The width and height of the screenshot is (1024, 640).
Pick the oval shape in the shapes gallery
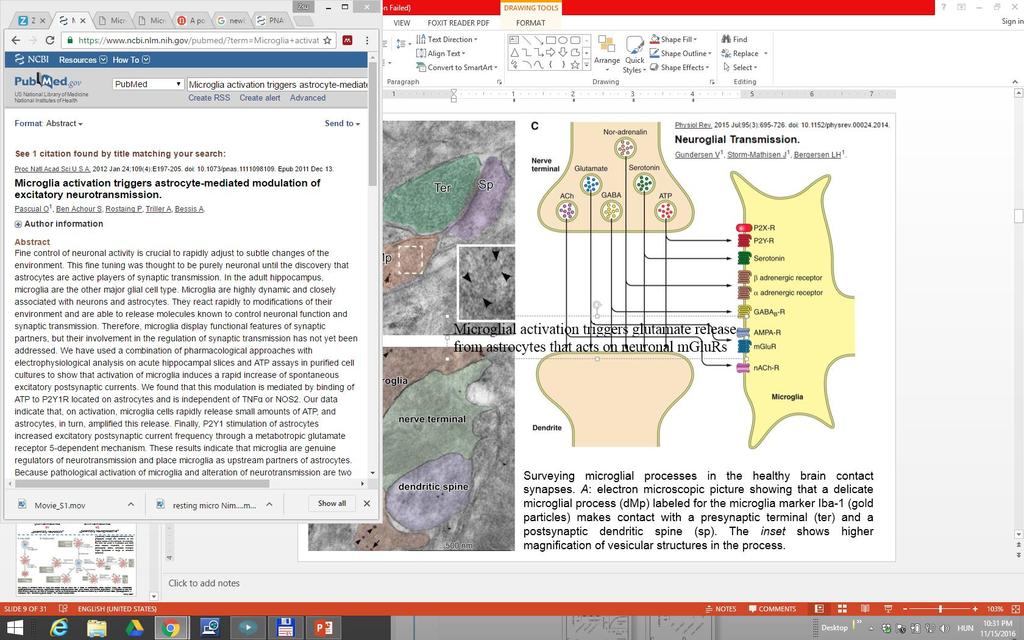pyautogui.click(x=563, y=40)
